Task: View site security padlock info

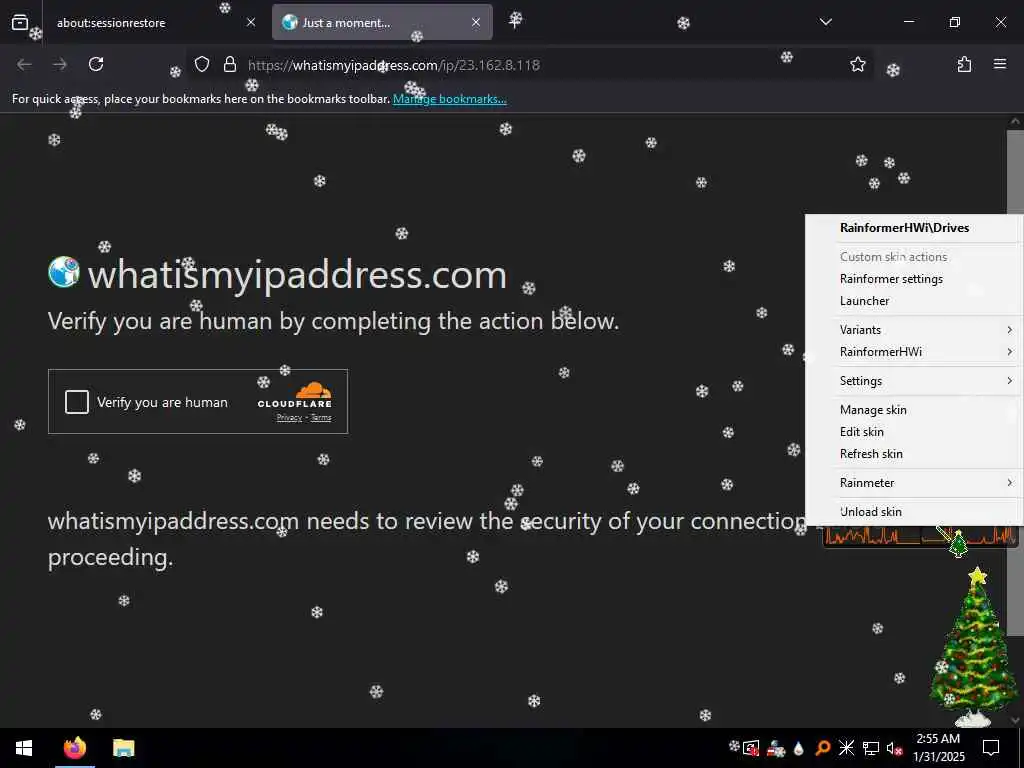Action: tap(230, 64)
